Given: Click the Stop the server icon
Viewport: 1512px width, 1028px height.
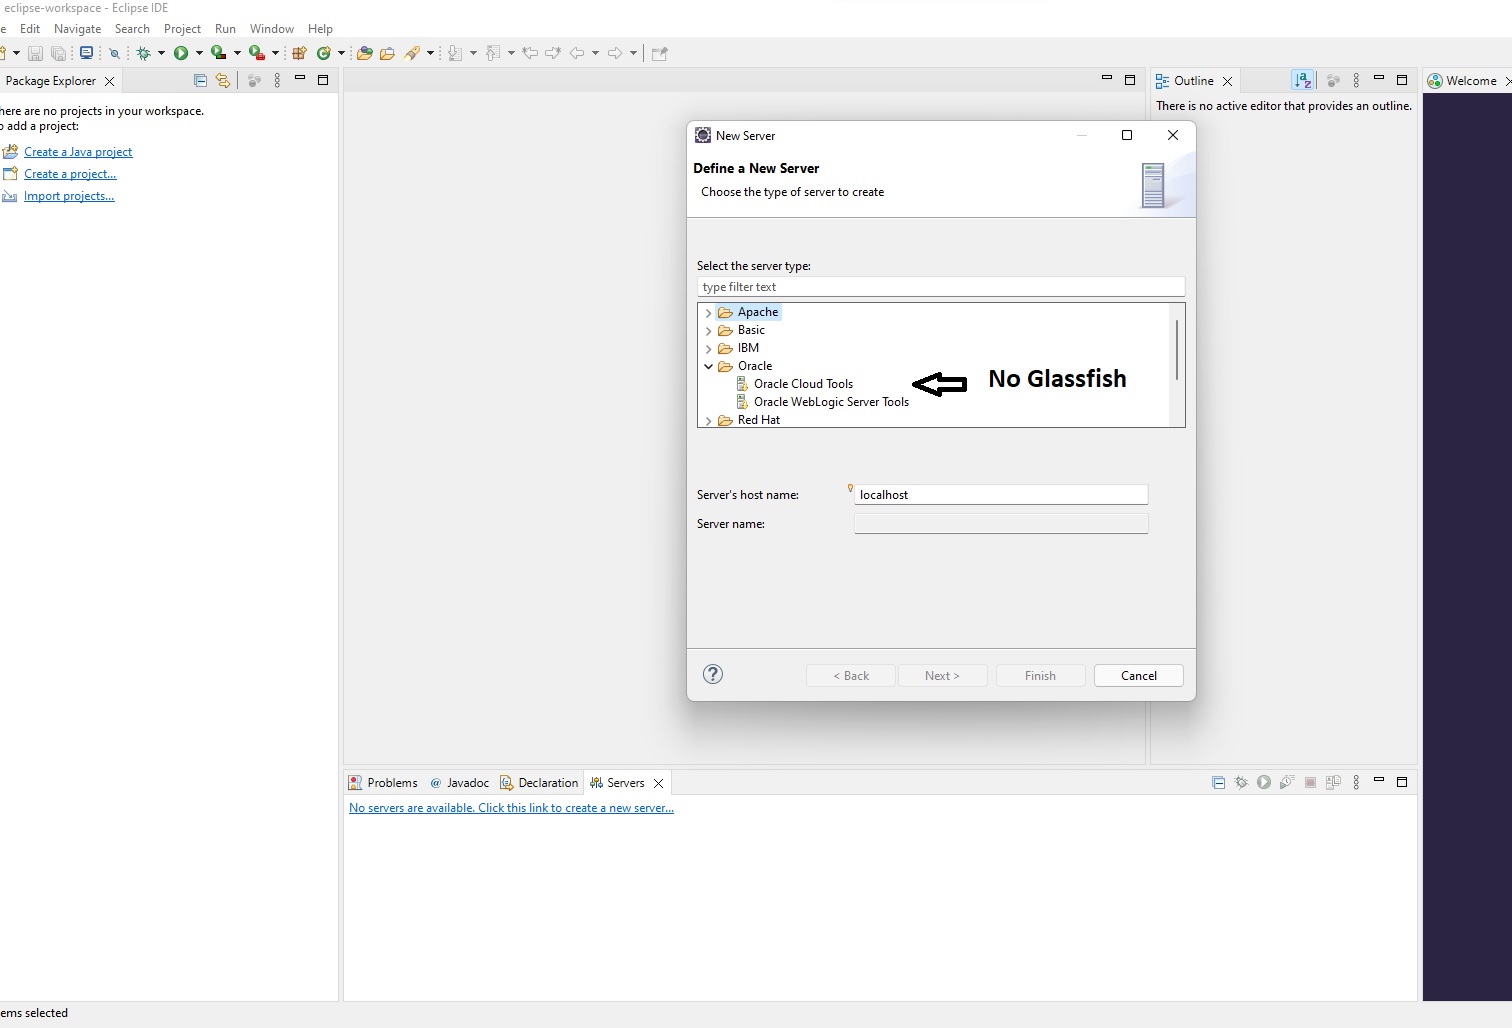Looking at the screenshot, I should point(1310,782).
